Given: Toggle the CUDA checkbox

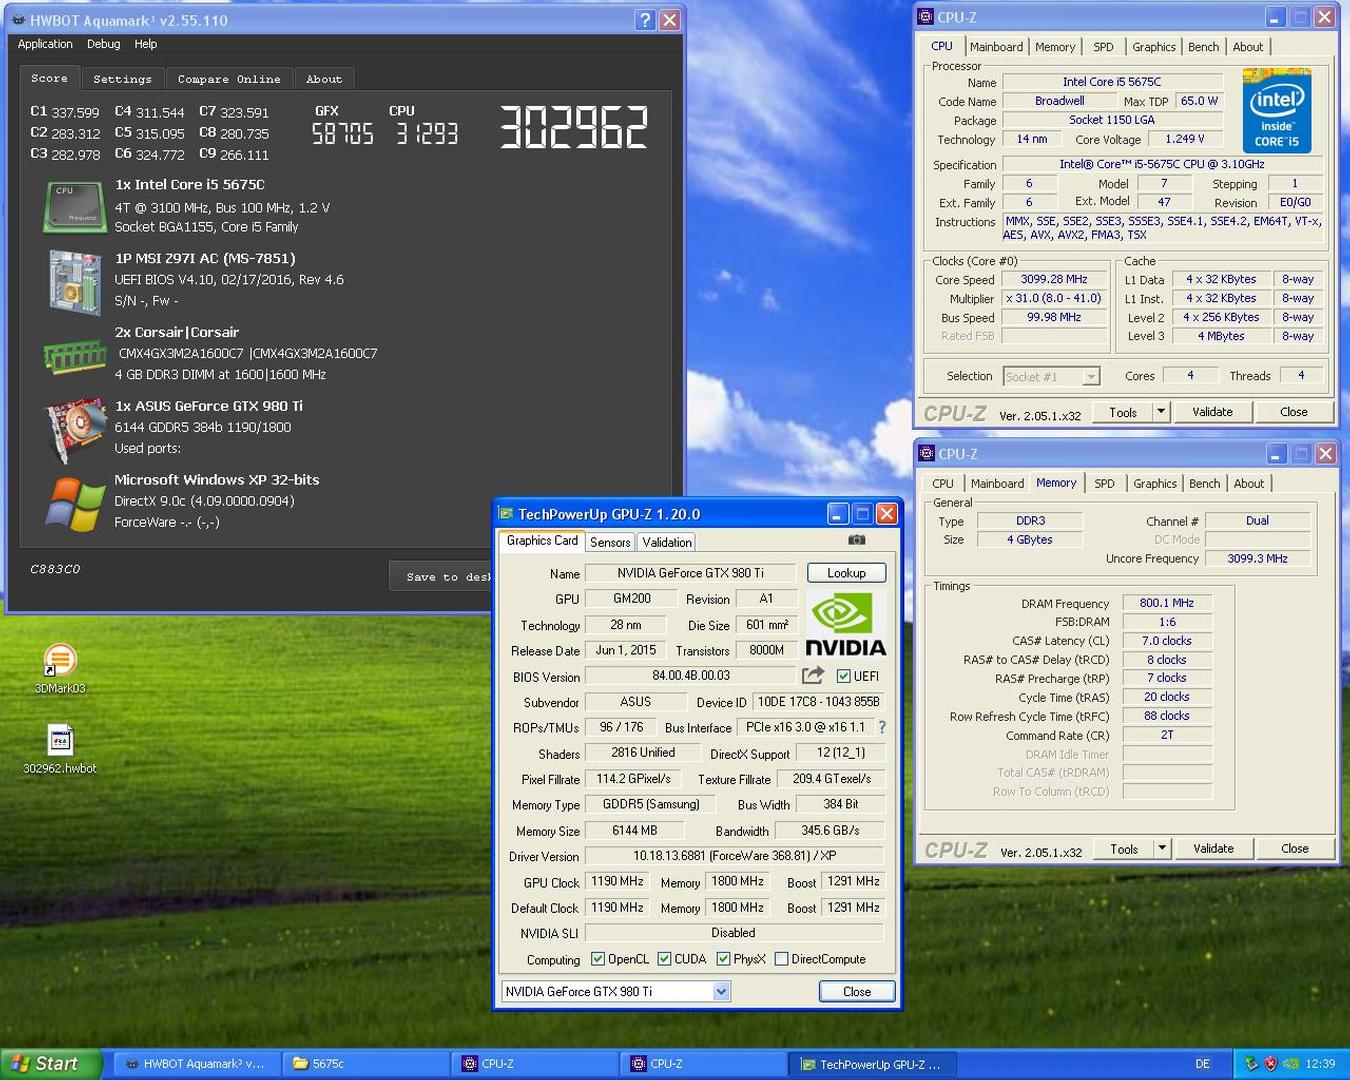Looking at the screenshot, I should [664, 959].
